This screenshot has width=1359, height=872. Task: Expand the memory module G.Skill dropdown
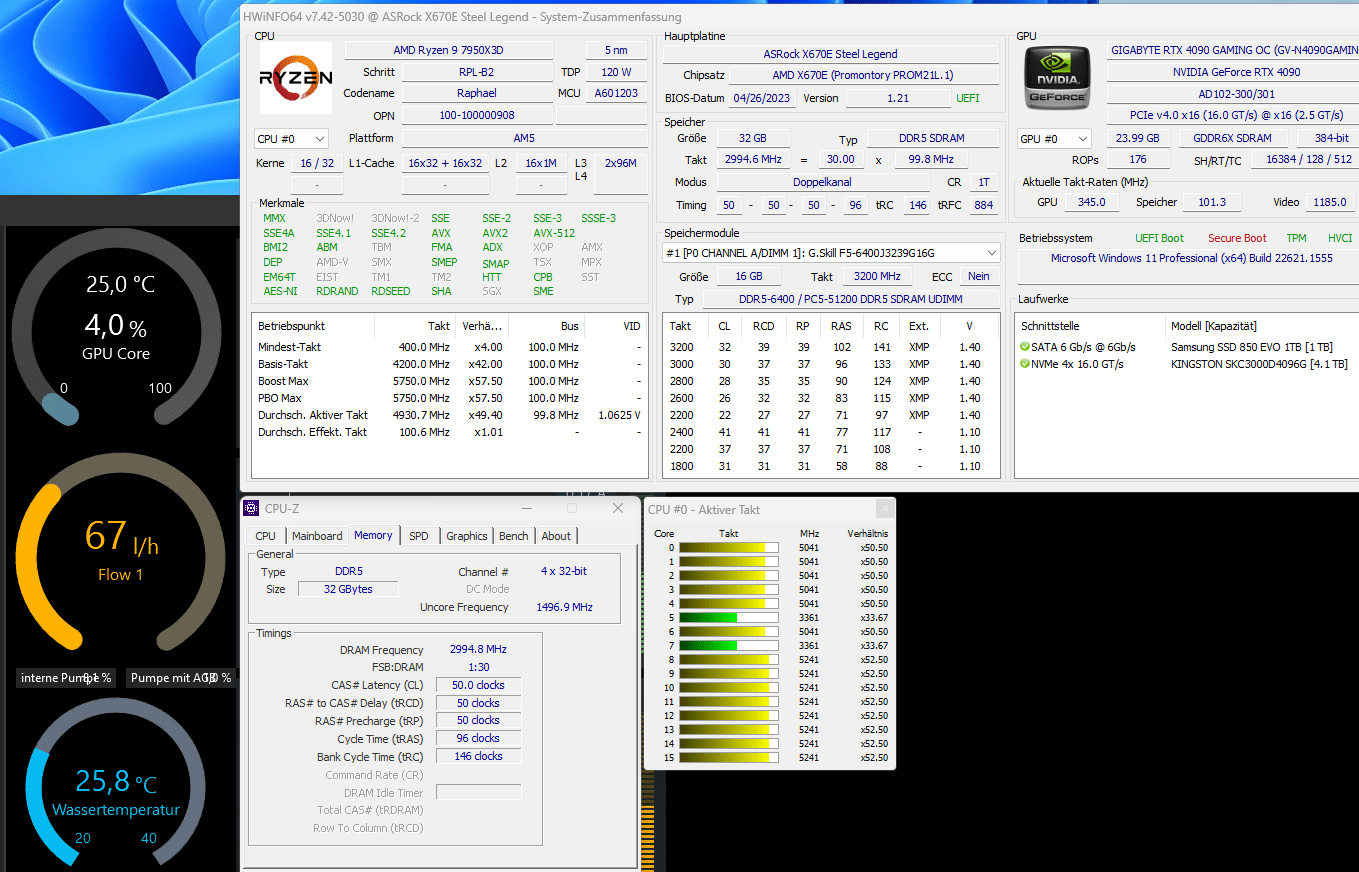(831, 253)
